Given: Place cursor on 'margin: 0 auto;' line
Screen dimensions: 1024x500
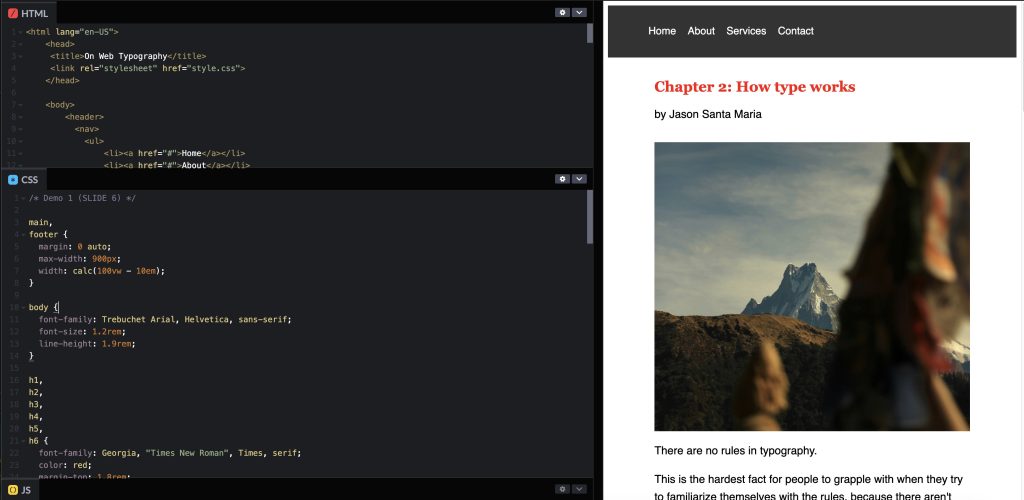Looking at the screenshot, I should 75,247.
